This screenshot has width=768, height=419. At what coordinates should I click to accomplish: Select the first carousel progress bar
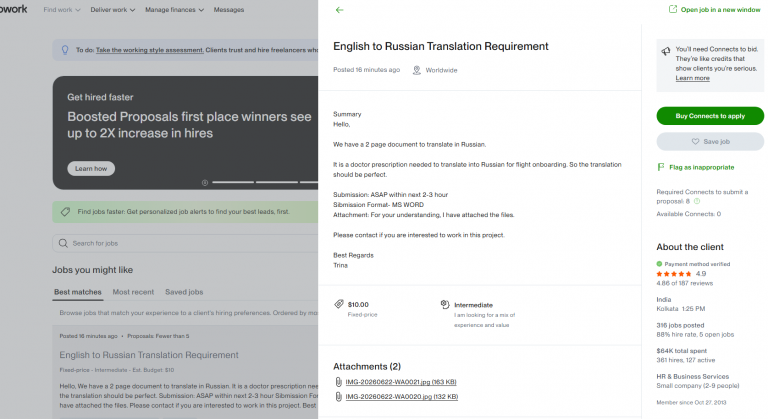[x=233, y=182]
